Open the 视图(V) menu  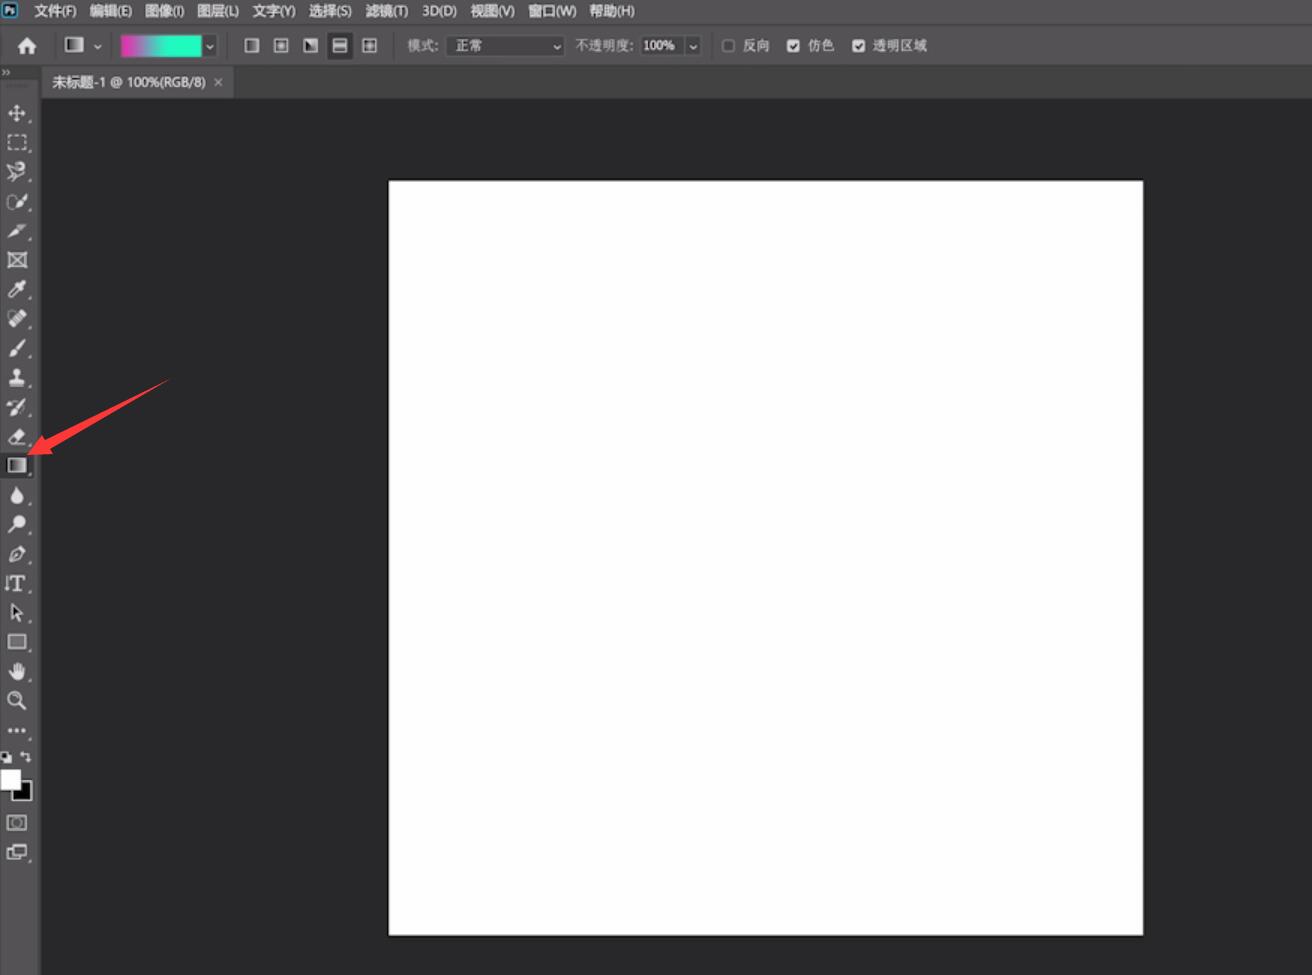(x=492, y=11)
